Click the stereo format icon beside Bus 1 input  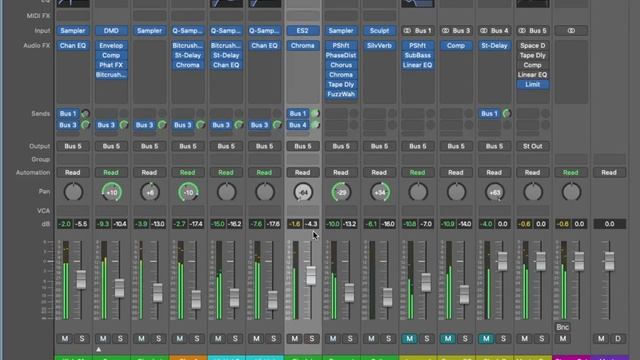[x=407, y=31]
